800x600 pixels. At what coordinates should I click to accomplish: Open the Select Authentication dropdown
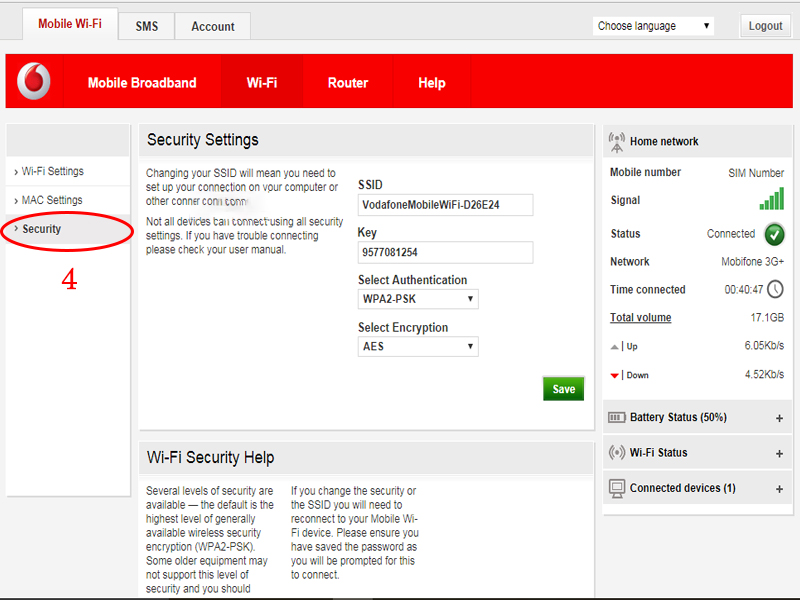(x=418, y=299)
